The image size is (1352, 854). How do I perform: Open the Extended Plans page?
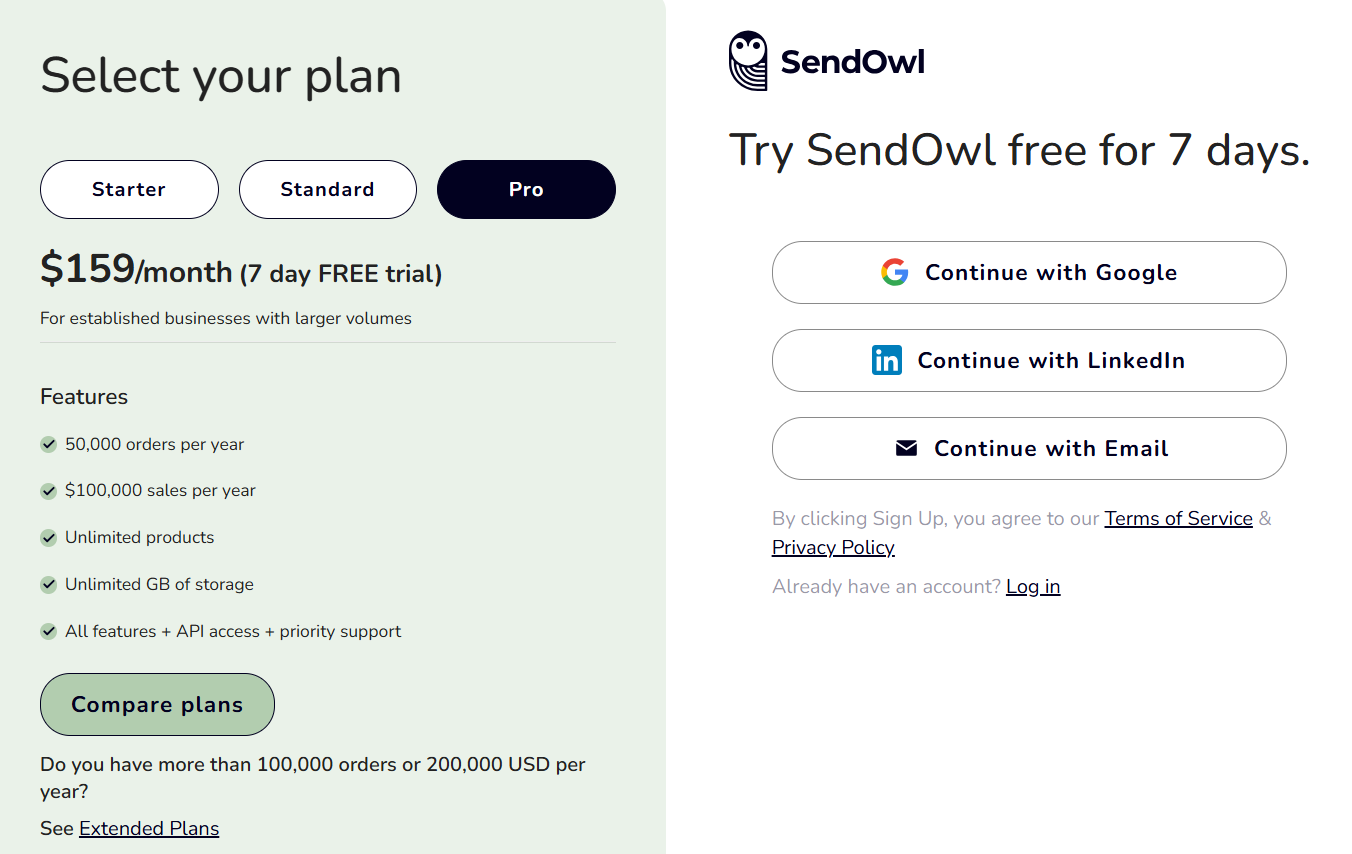coord(148,828)
